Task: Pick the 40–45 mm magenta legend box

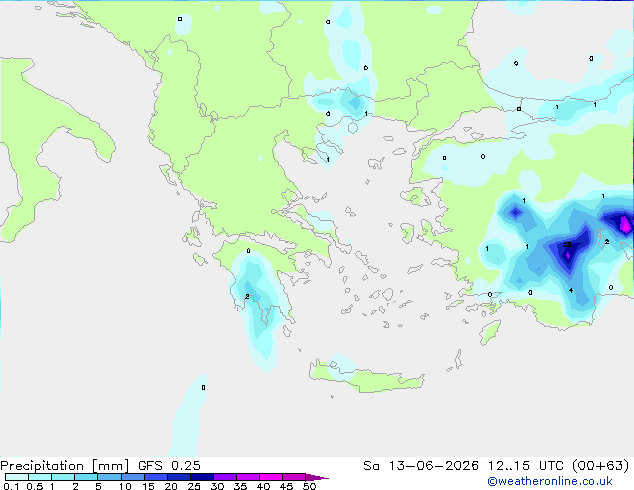Action: click(271, 477)
